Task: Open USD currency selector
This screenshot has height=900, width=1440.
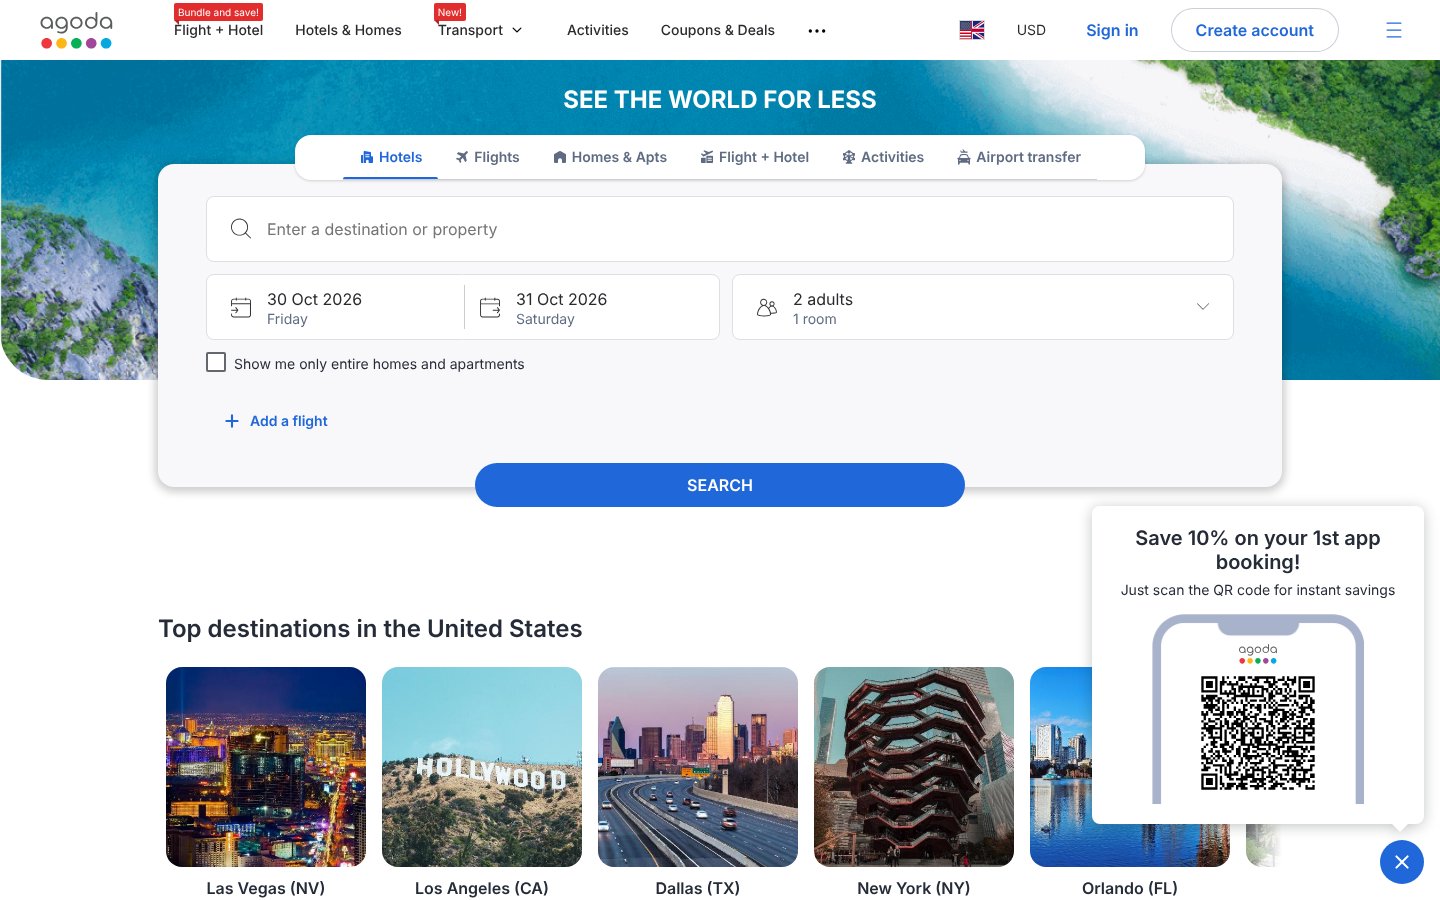Action: [x=1031, y=30]
